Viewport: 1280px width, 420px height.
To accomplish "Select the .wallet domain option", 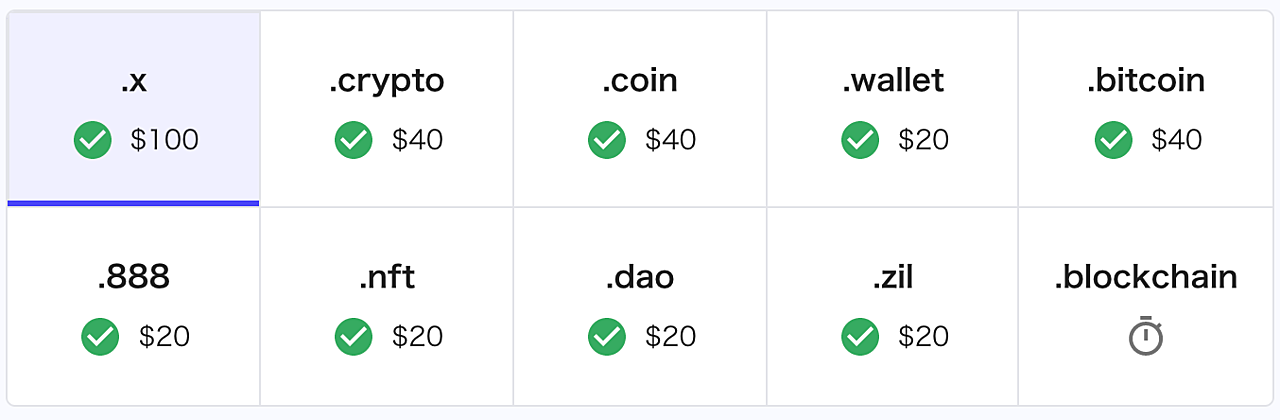I will click(x=893, y=108).
